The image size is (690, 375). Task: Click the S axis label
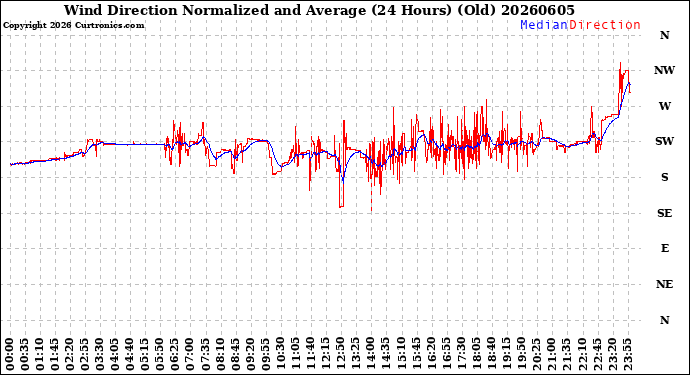click(x=664, y=177)
